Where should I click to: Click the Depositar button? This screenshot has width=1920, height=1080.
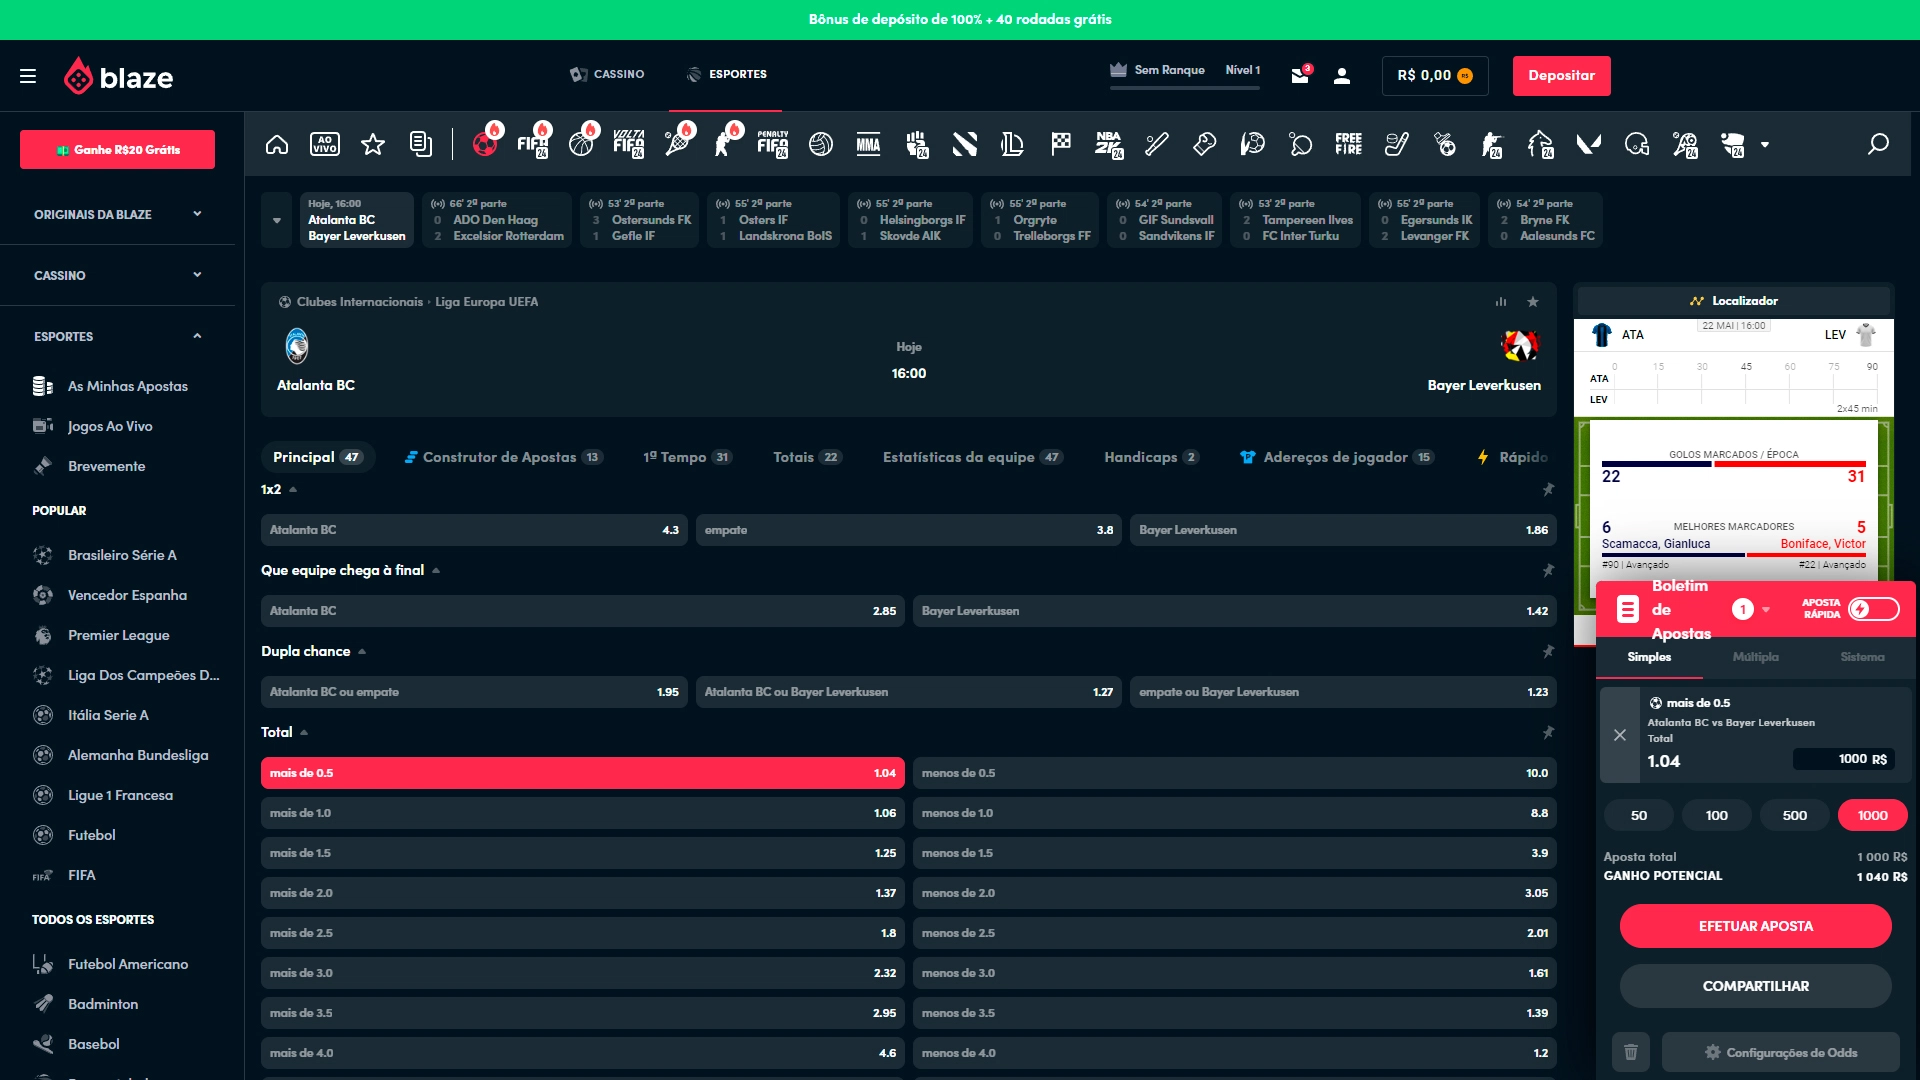click(1563, 75)
